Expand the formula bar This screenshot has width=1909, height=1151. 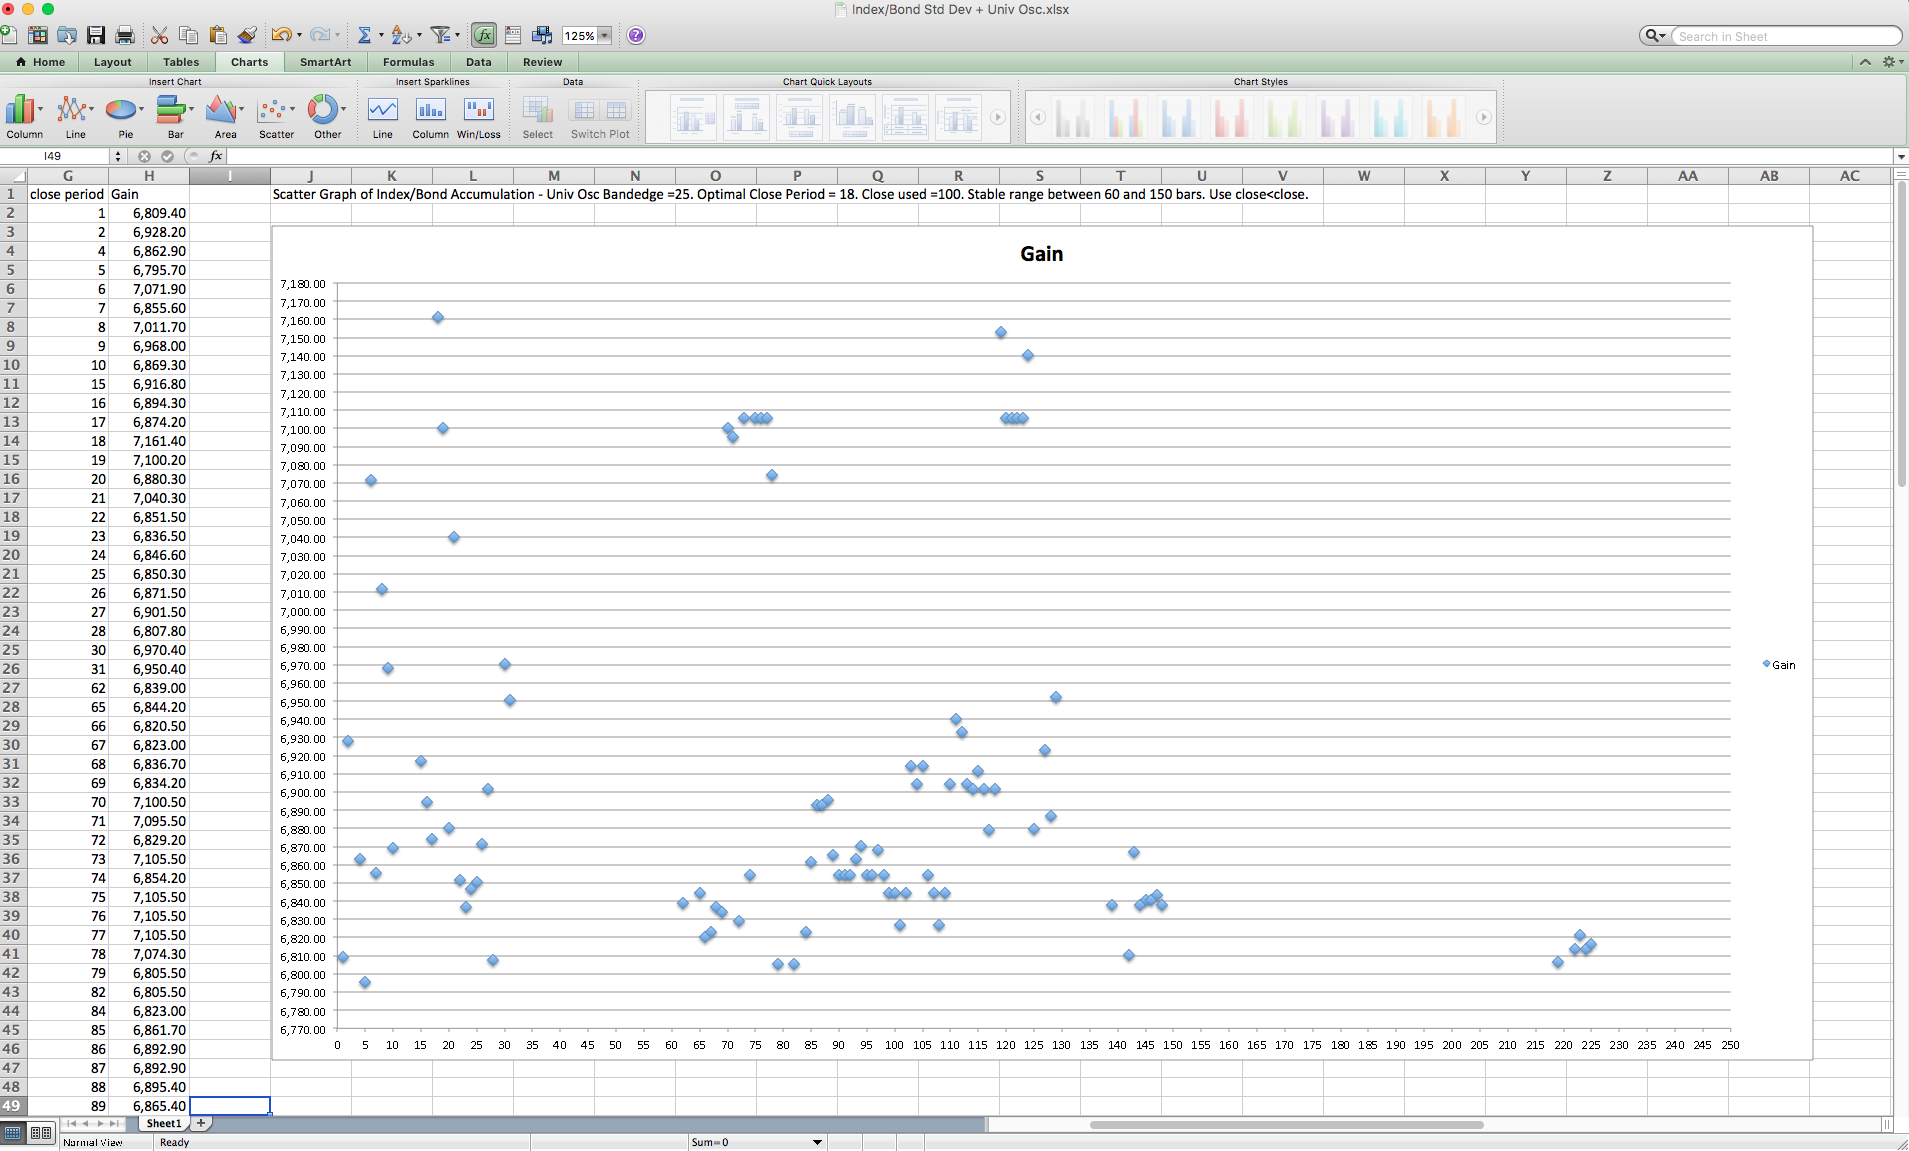click(1900, 156)
